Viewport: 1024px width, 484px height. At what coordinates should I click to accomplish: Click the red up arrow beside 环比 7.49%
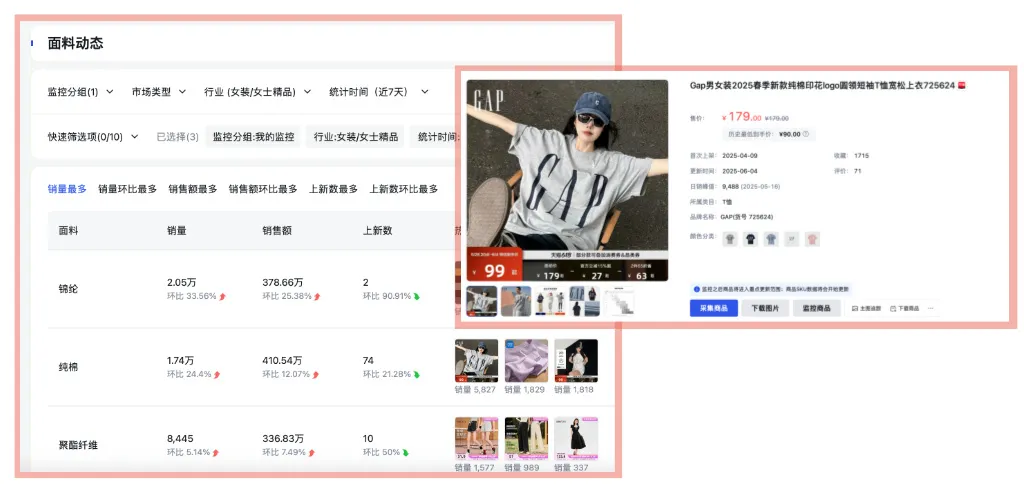tap(312, 452)
